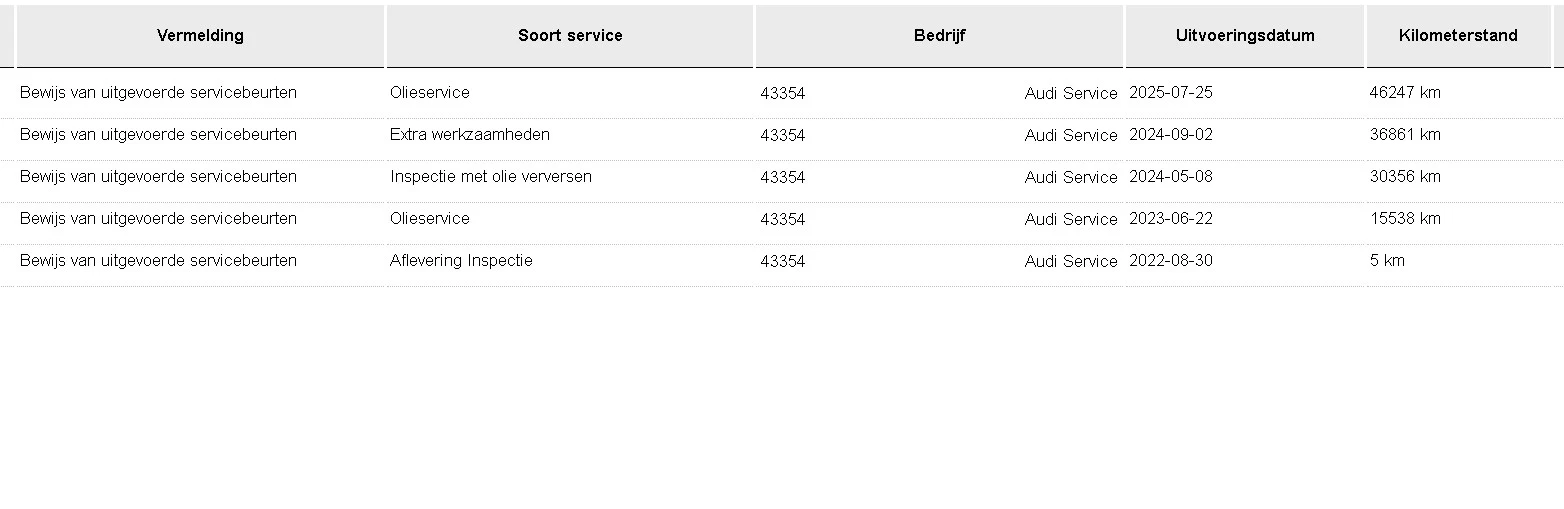Select the 5 km mileage entry
The height and width of the screenshot is (509, 1564).
click(1387, 261)
